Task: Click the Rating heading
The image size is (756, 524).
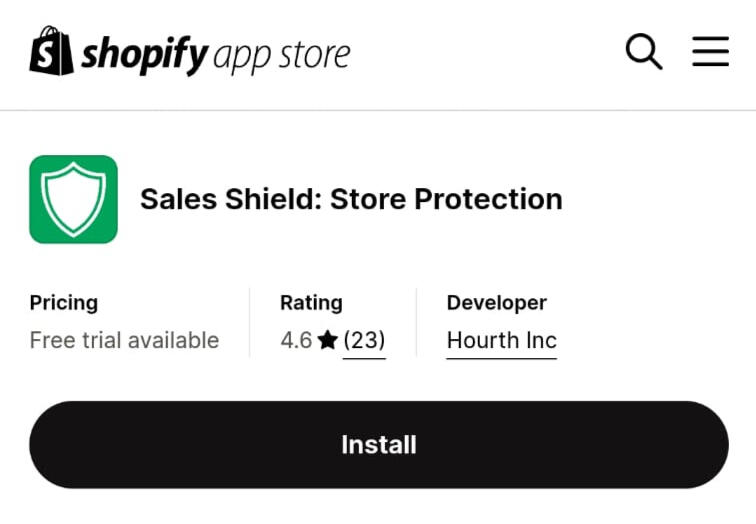Action: (x=311, y=303)
